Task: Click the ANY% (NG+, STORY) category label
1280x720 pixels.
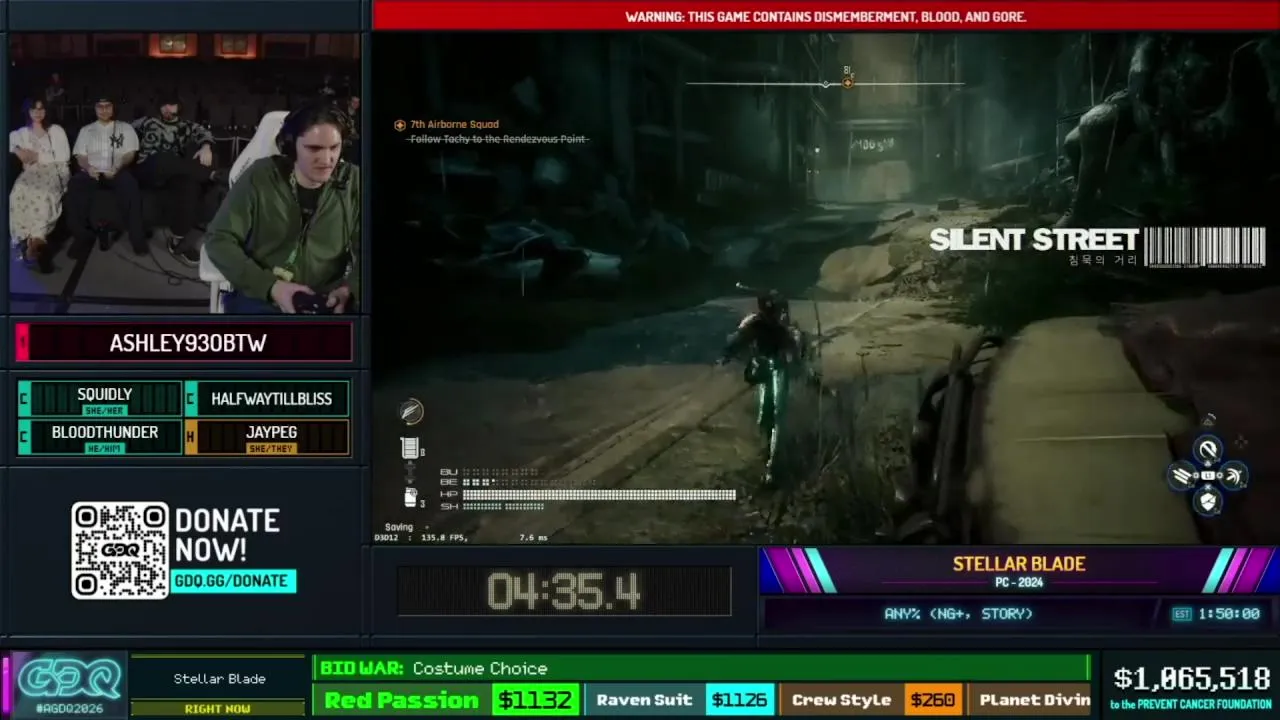Action: pos(958,614)
